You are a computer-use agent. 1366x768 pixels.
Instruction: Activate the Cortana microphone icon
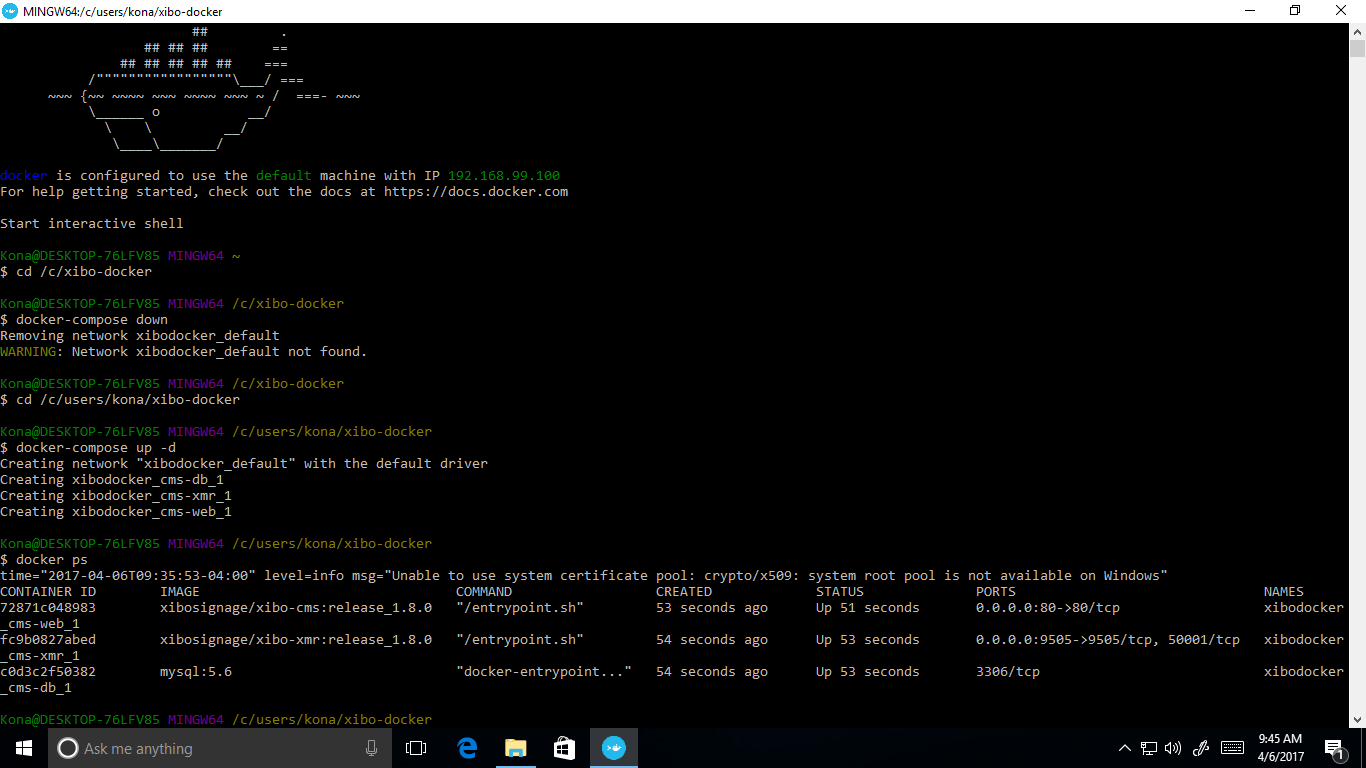coord(371,748)
